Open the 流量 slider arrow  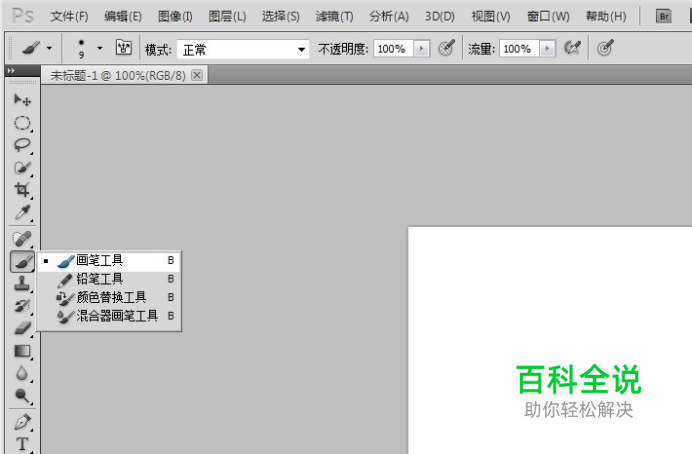(547, 49)
